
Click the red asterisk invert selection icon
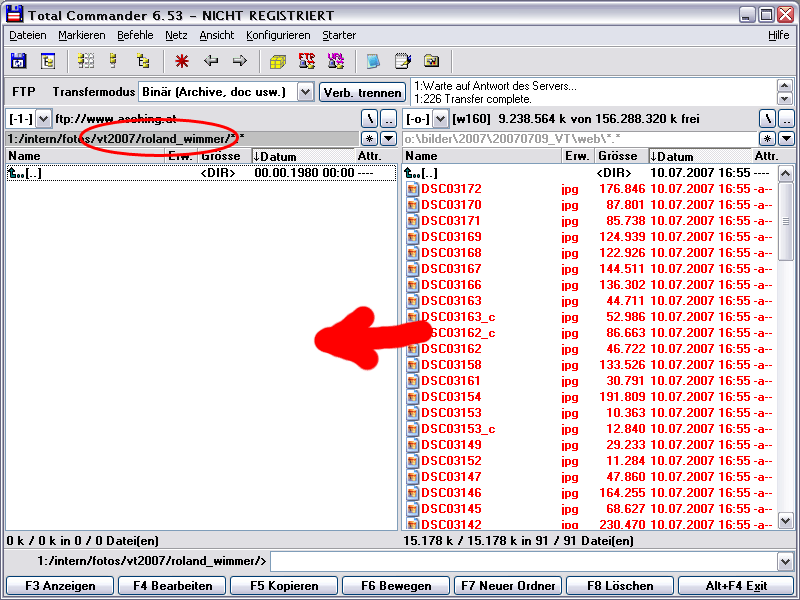click(x=182, y=61)
